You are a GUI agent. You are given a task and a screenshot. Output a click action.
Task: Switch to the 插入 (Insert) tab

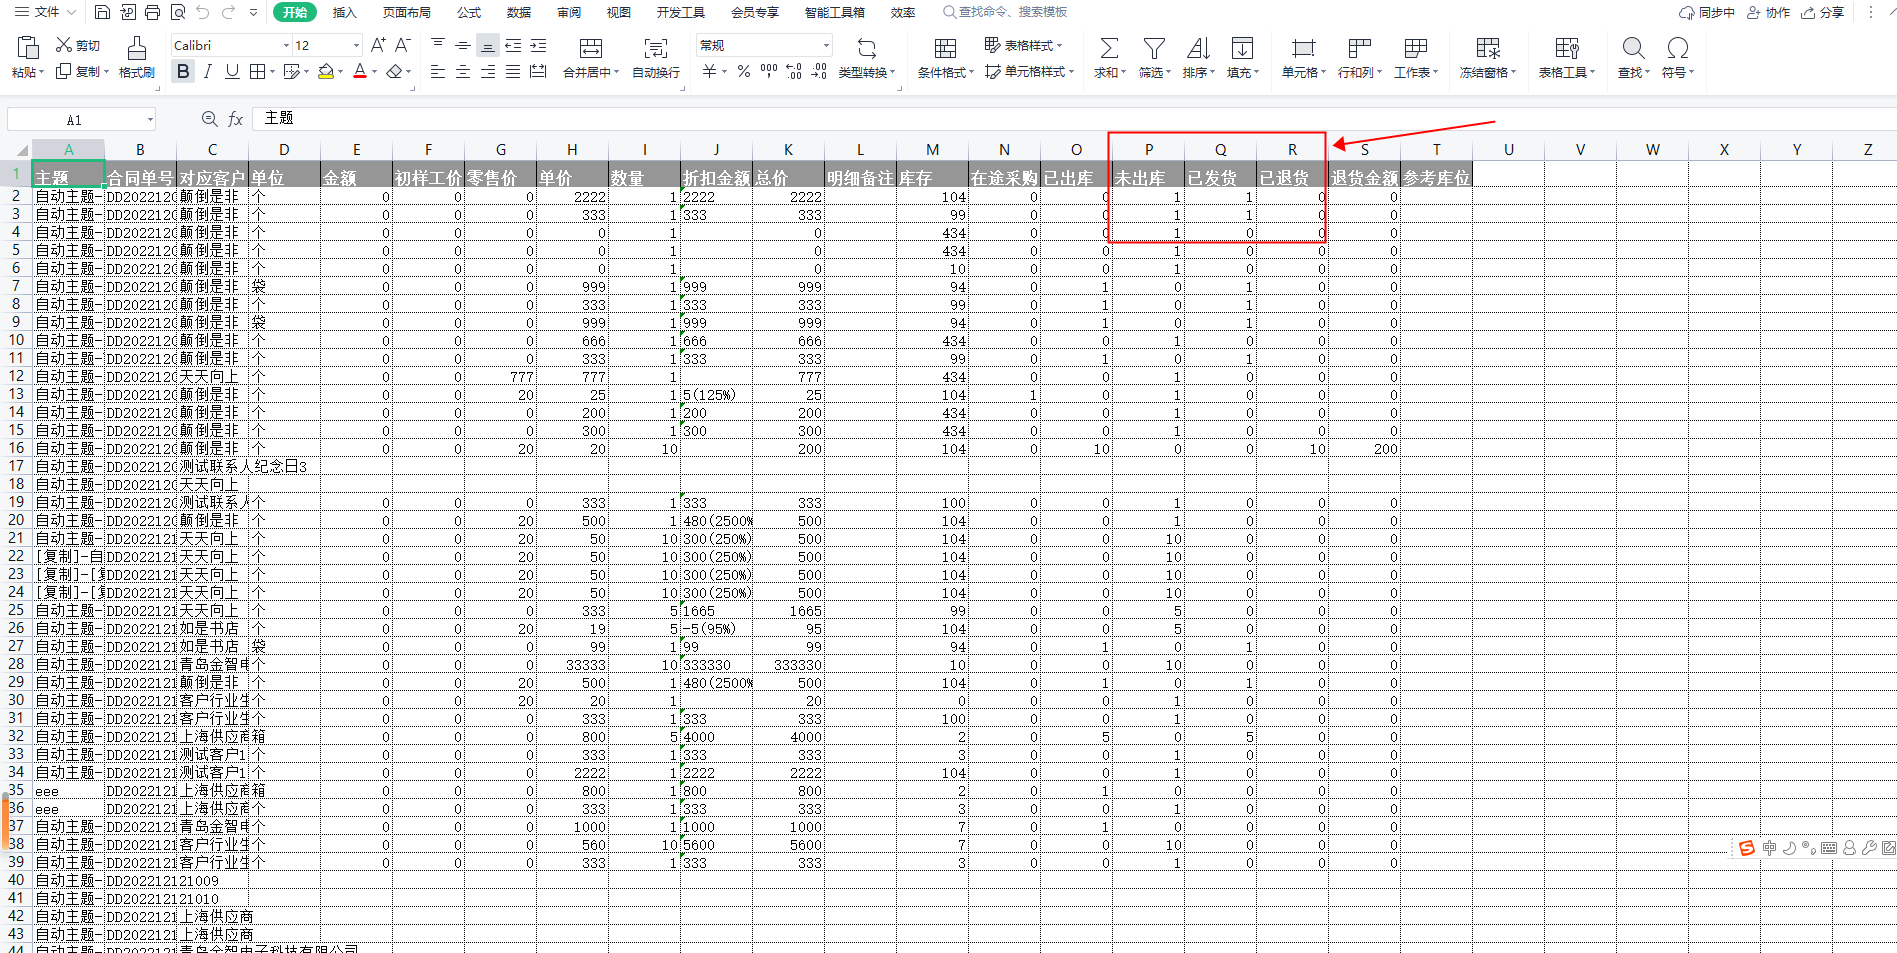(x=344, y=12)
